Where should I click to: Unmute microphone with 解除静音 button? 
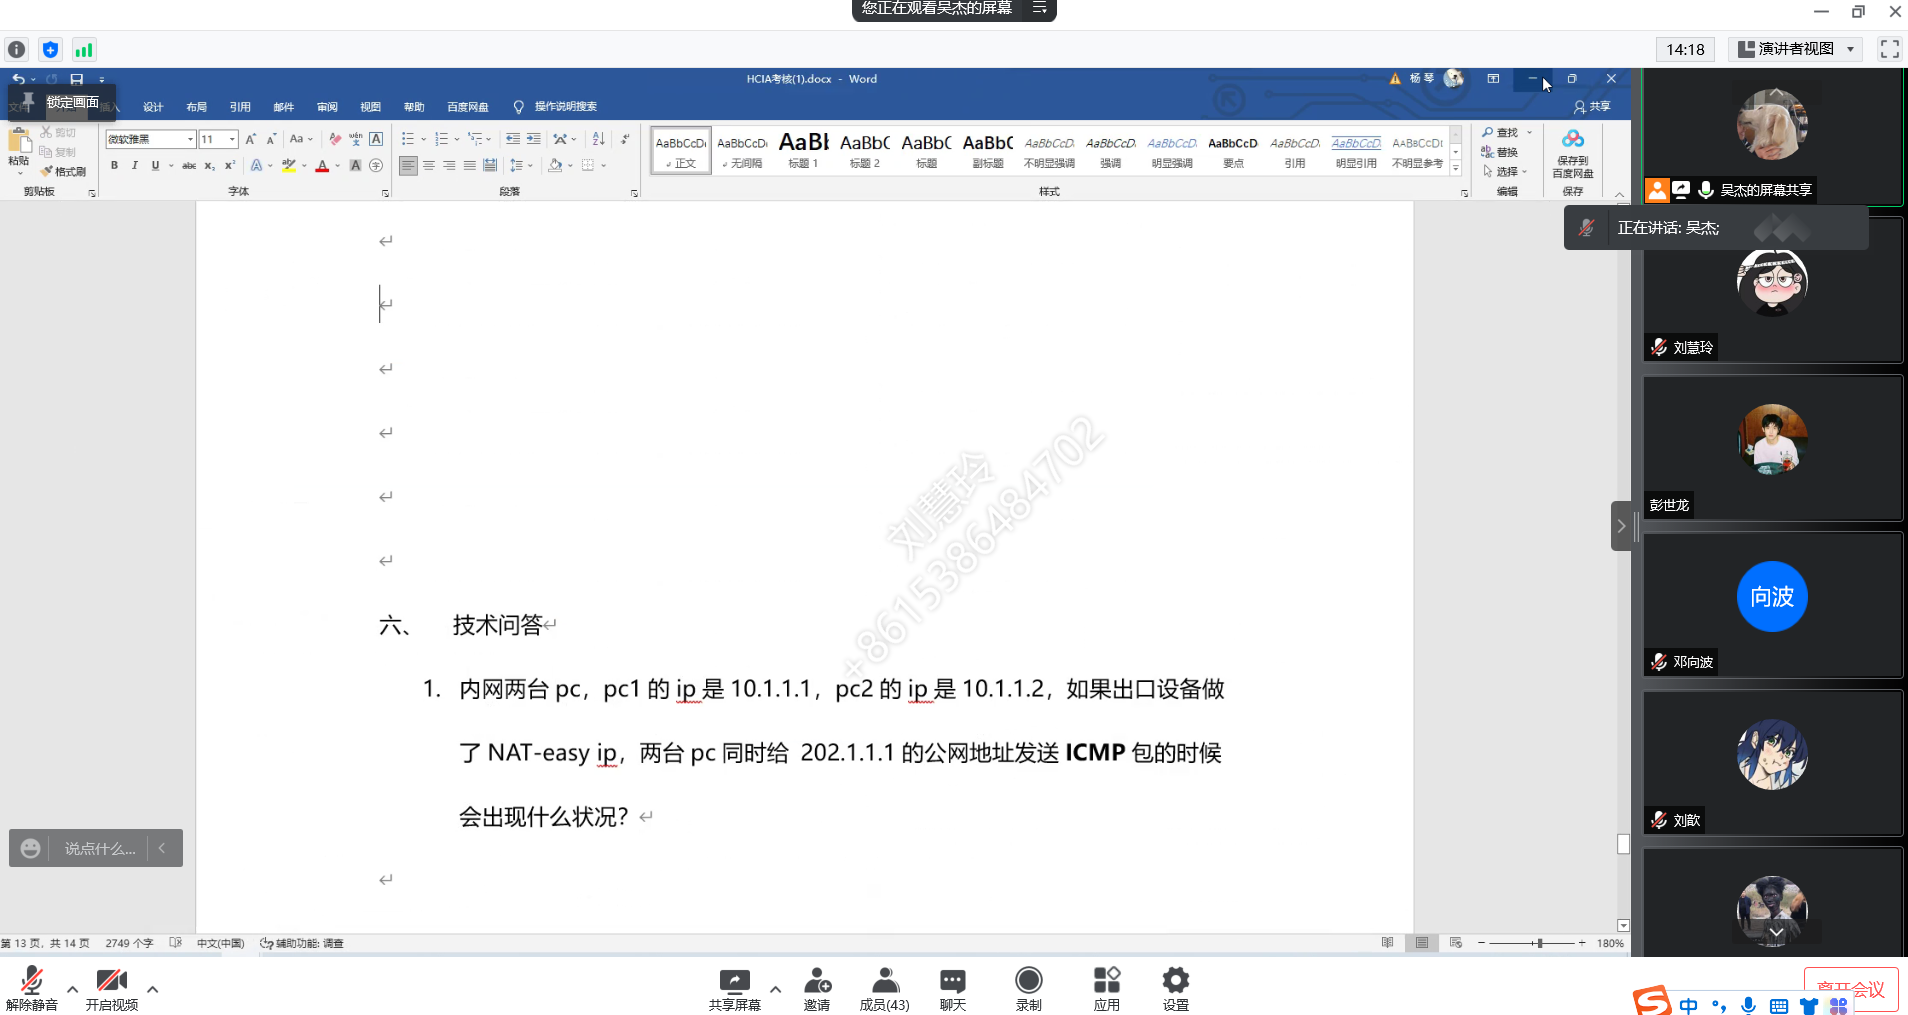tap(31, 989)
